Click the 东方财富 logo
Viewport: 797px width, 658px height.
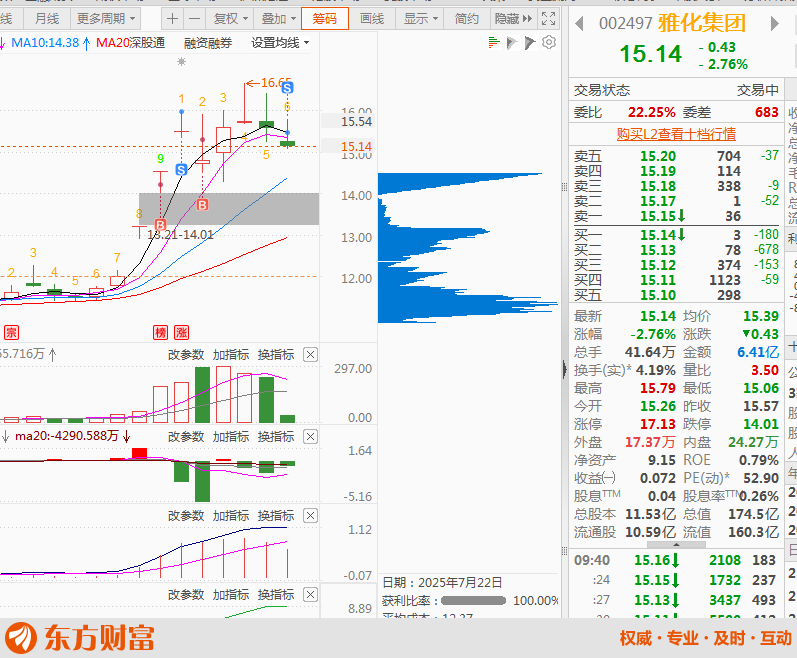coord(80,638)
